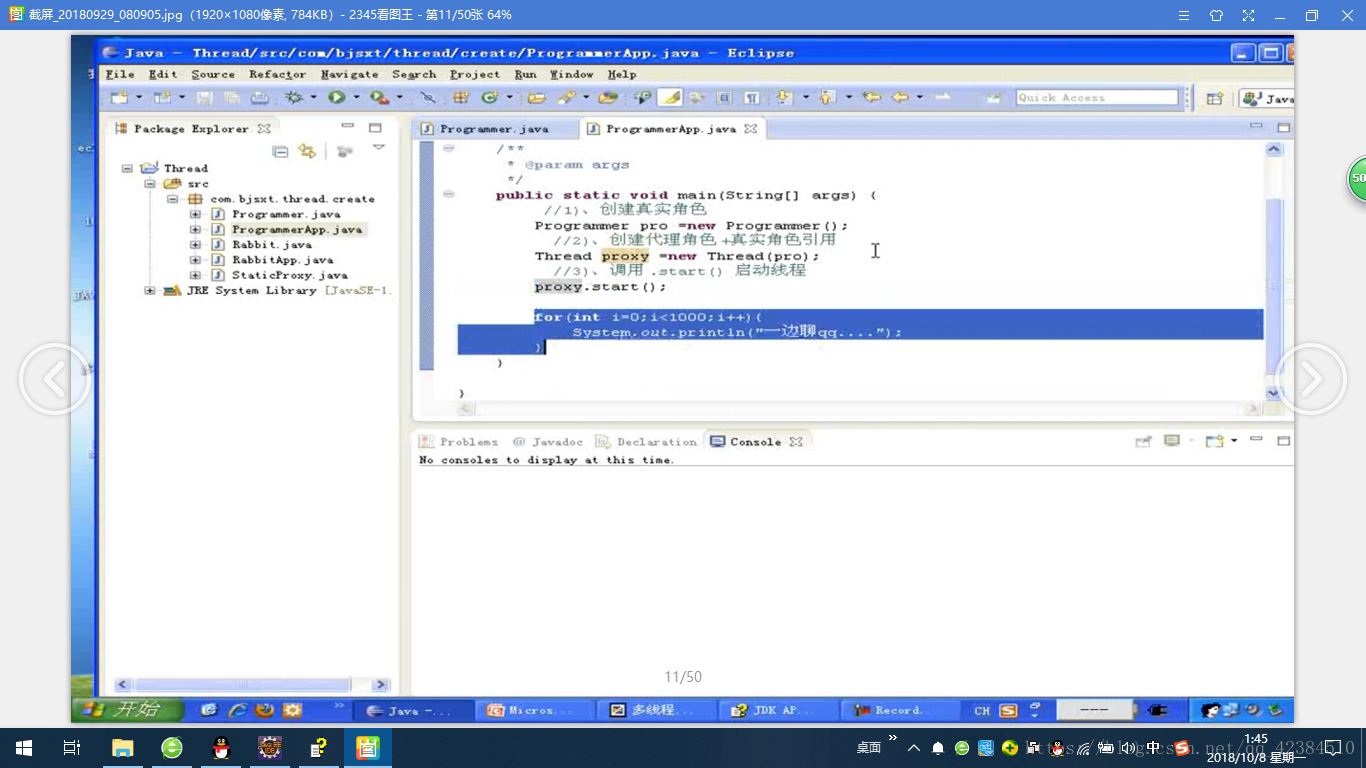Click the Next Annotation toolbar icon
Screen dimensions: 1366x768
(785, 97)
